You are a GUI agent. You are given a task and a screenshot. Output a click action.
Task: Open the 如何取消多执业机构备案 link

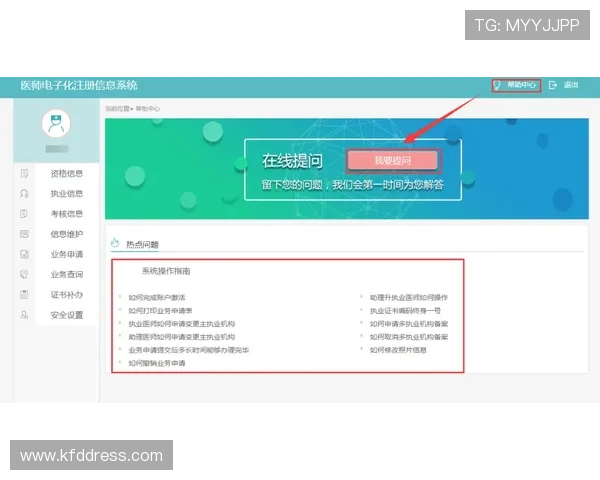click(x=409, y=337)
